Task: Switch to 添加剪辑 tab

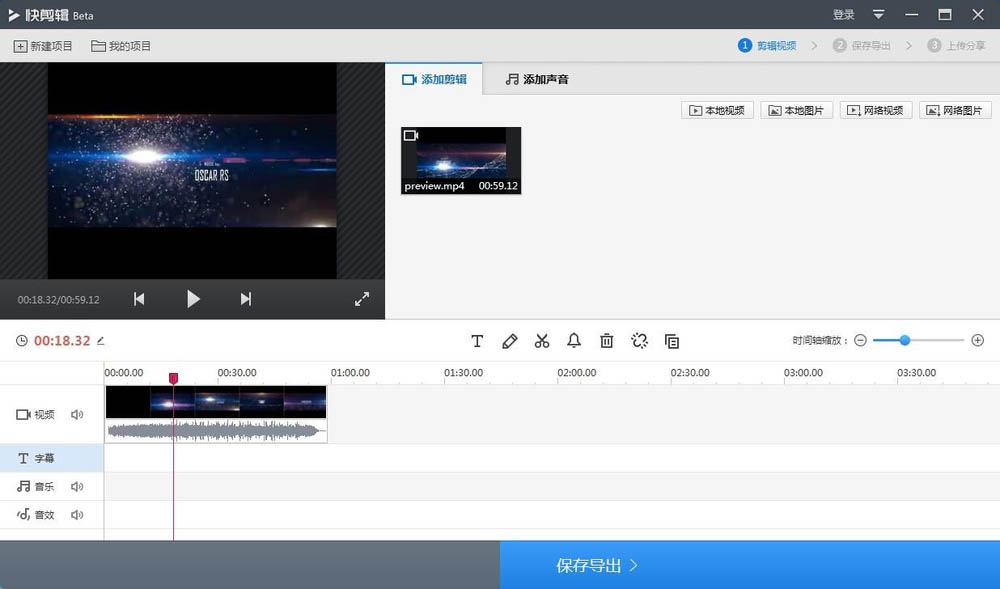Action: [434, 79]
